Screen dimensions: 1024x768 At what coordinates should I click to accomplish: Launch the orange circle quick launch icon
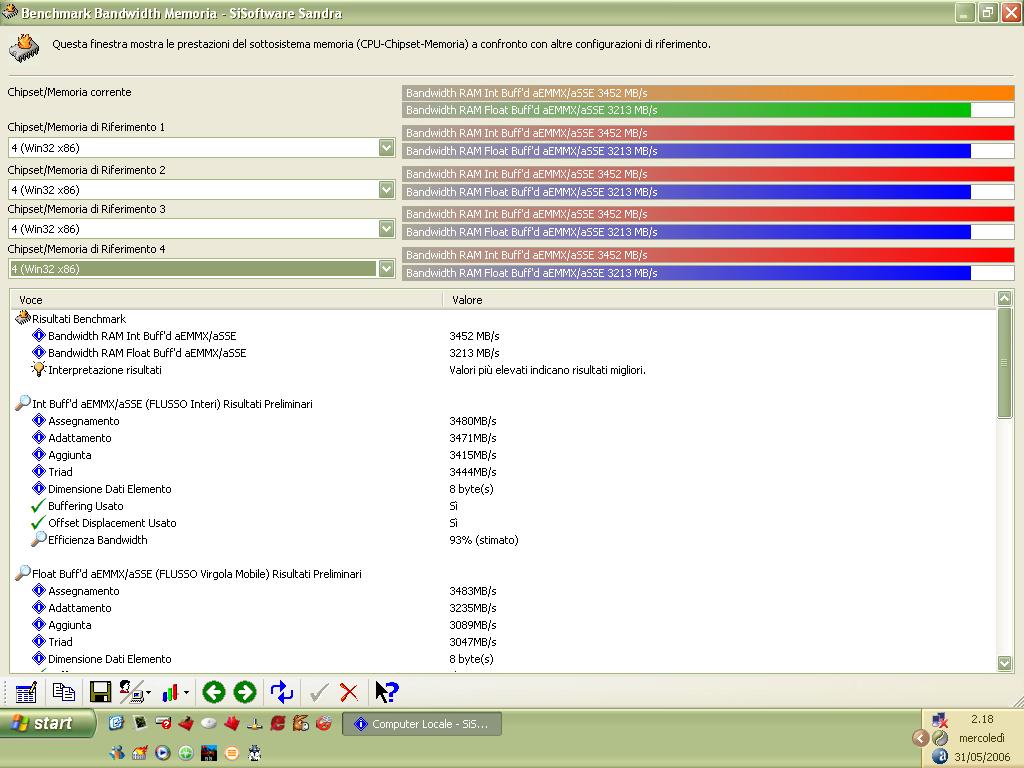tap(231, 753)
